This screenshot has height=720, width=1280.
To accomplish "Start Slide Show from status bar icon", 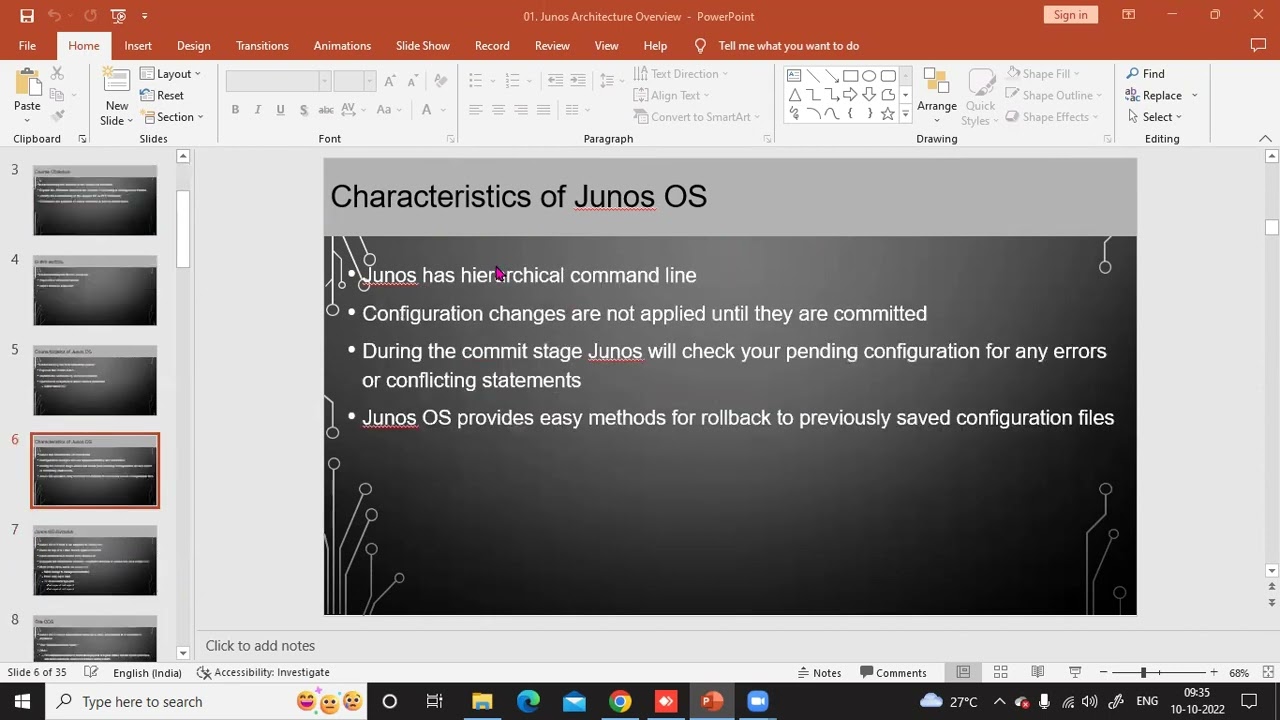I will pyautogui.click(x=1075, y=673).
